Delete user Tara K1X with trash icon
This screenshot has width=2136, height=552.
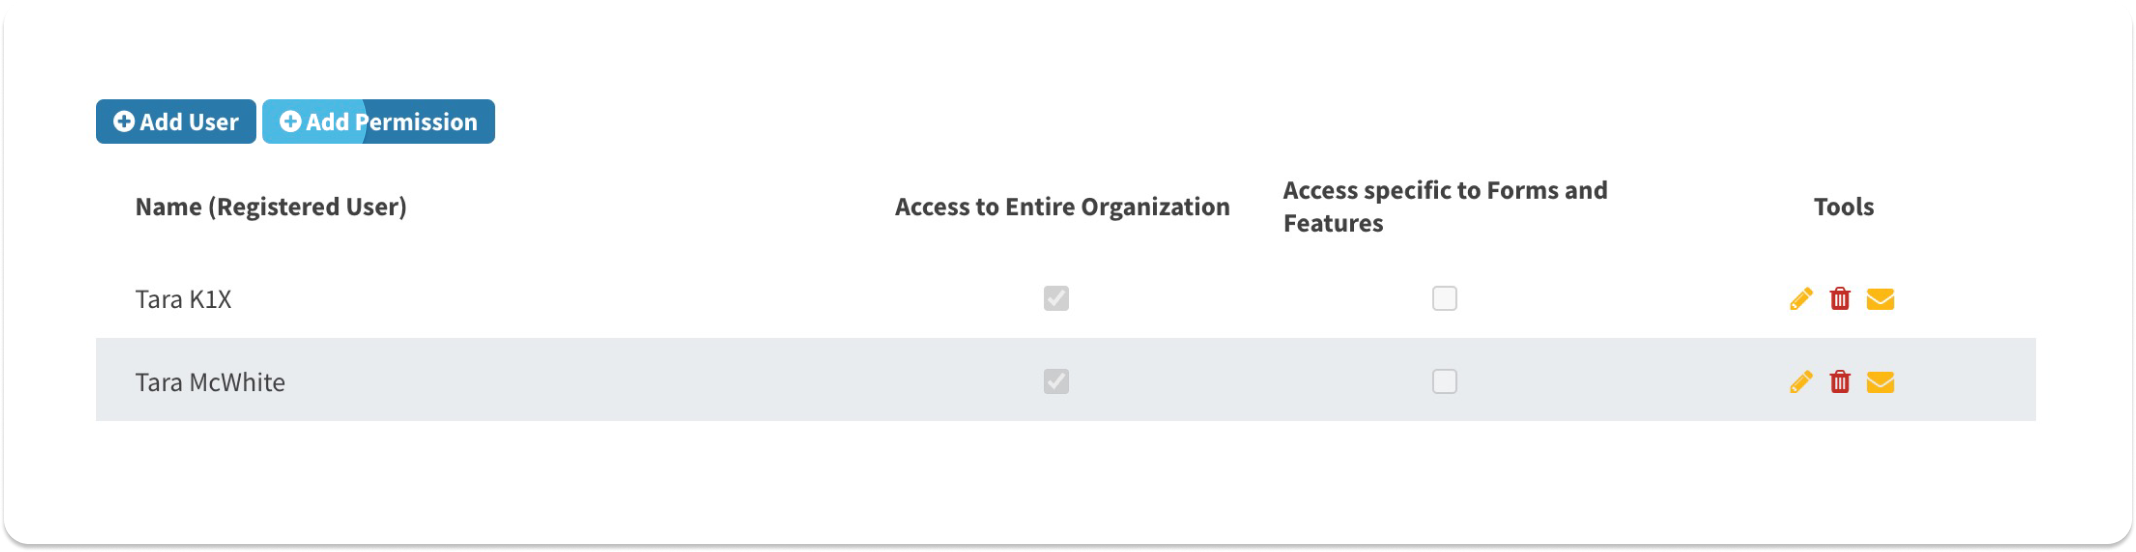[1840, 299]
